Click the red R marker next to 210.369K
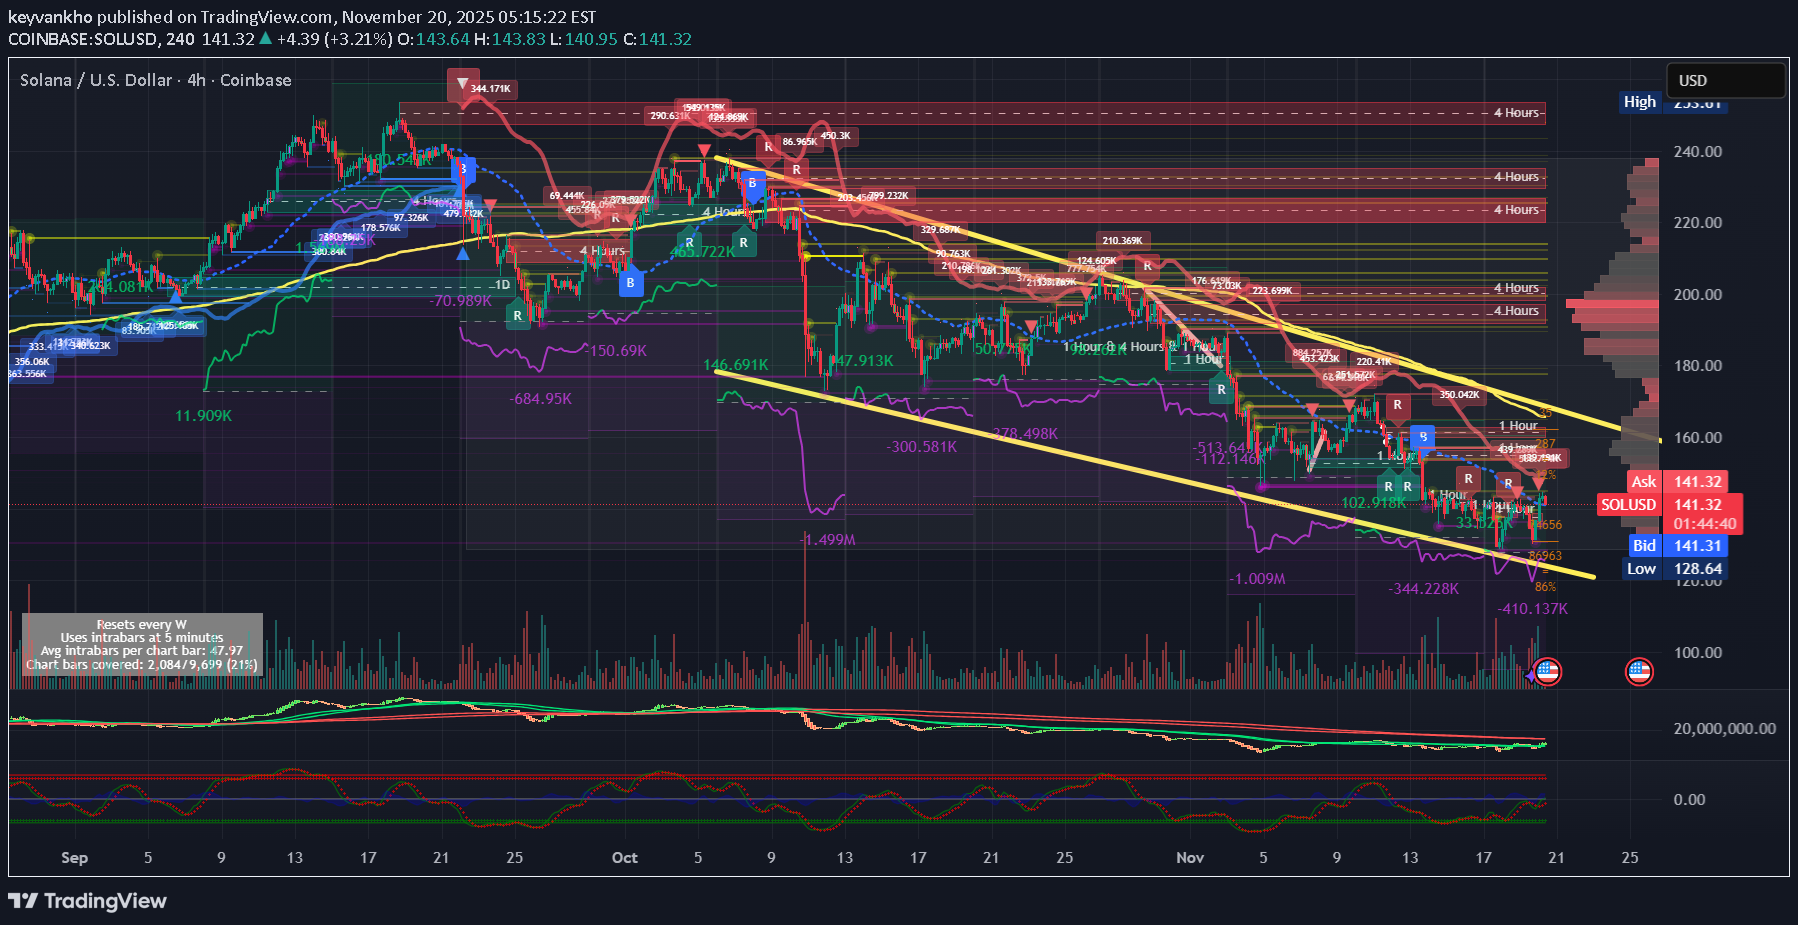 1148,265
